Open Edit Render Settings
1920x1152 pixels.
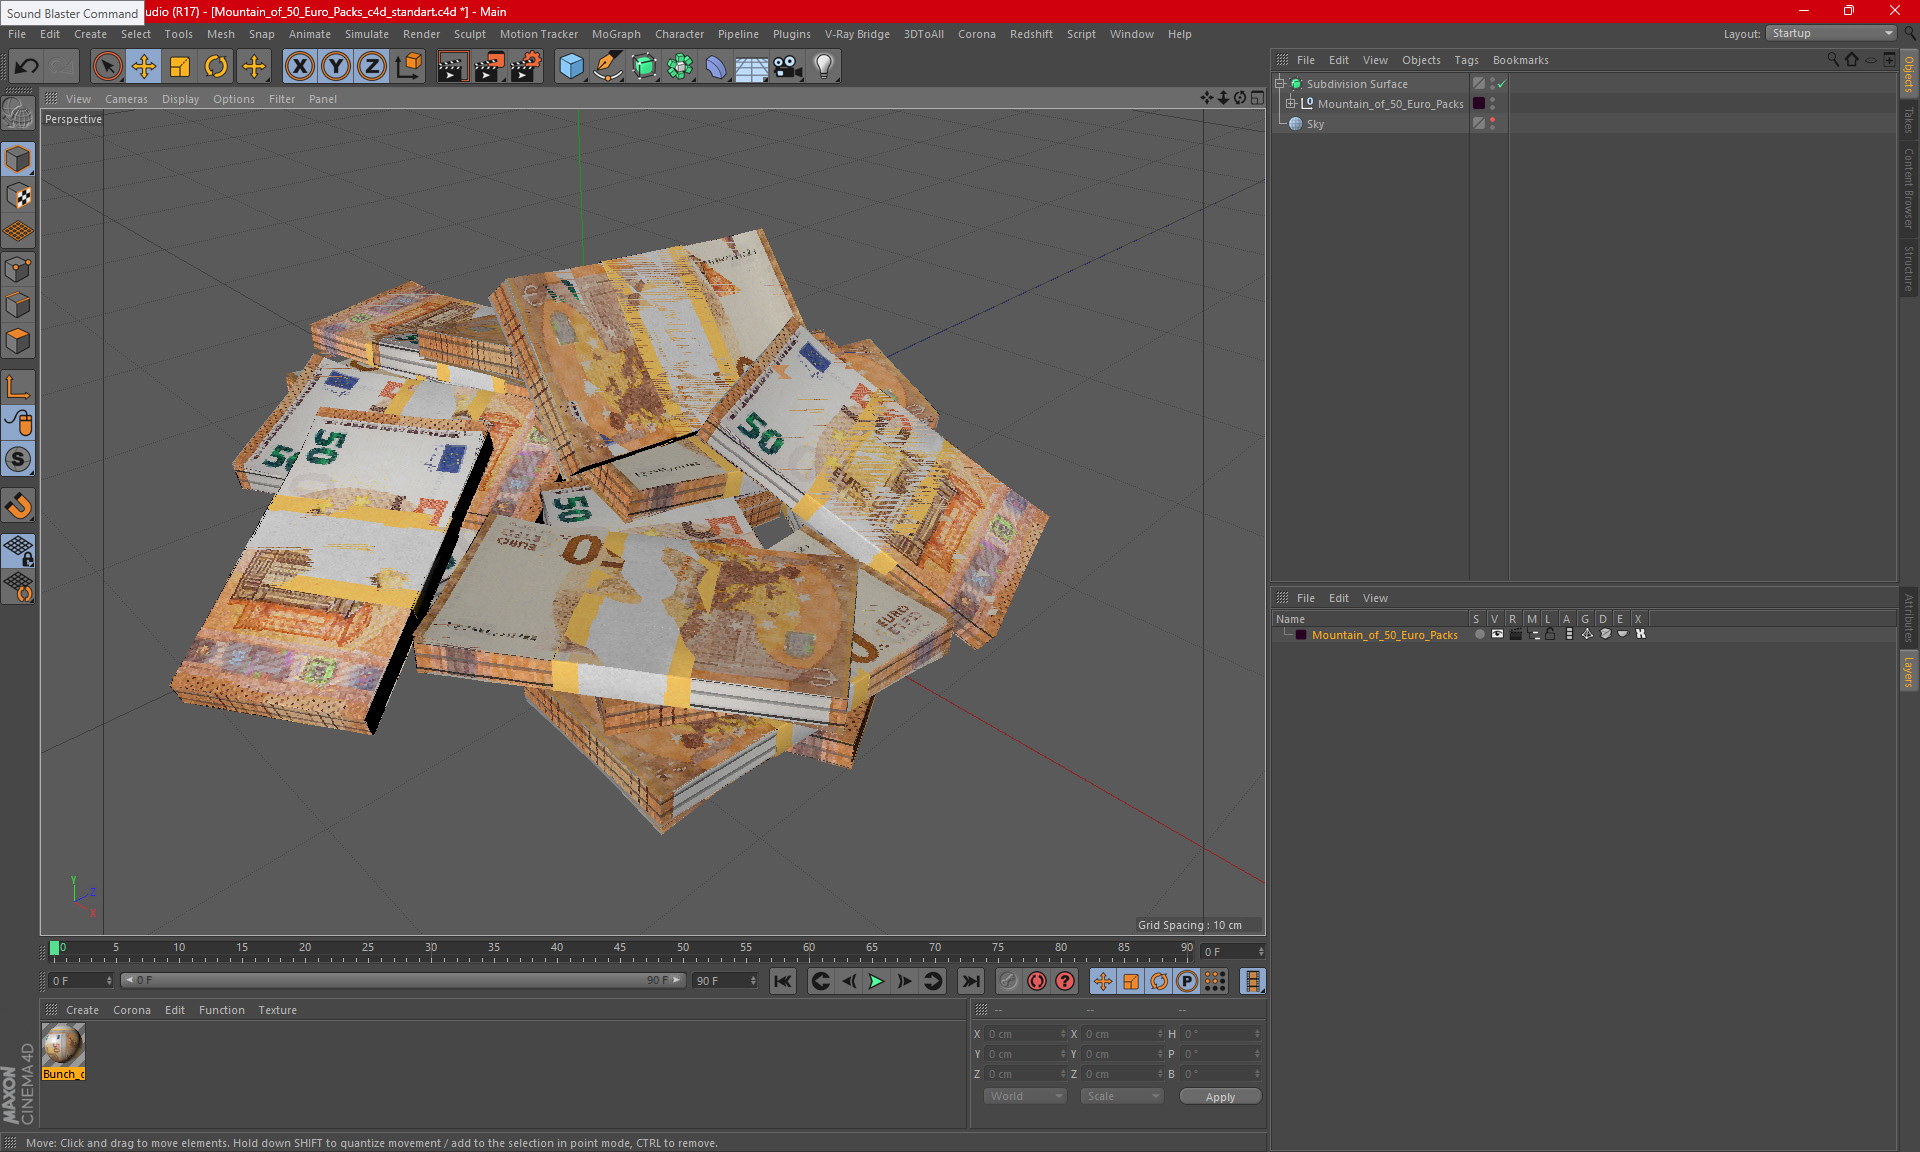pyautogui.click(x=526, y=67)
